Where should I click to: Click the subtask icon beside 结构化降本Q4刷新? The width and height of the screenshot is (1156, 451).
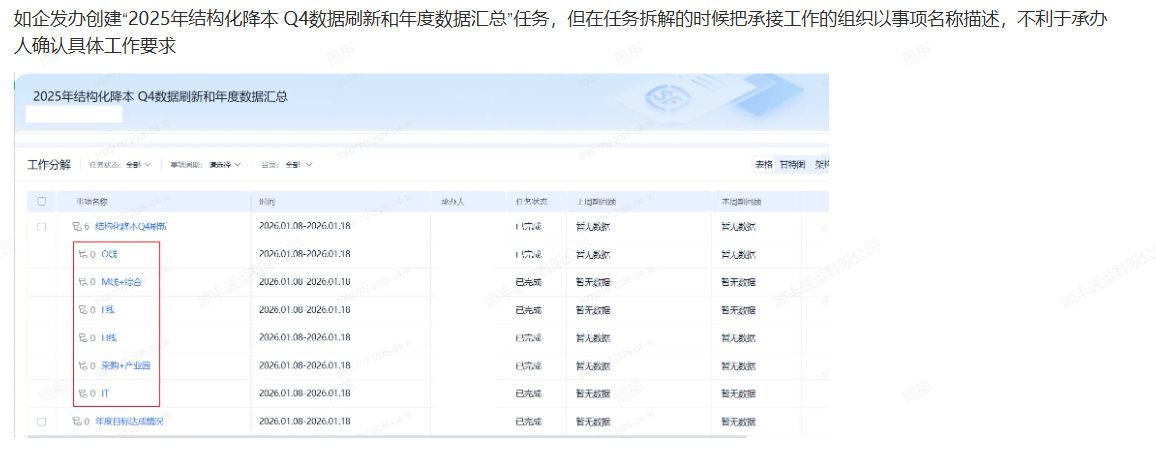pyautogui.click(x=75, y=226)
